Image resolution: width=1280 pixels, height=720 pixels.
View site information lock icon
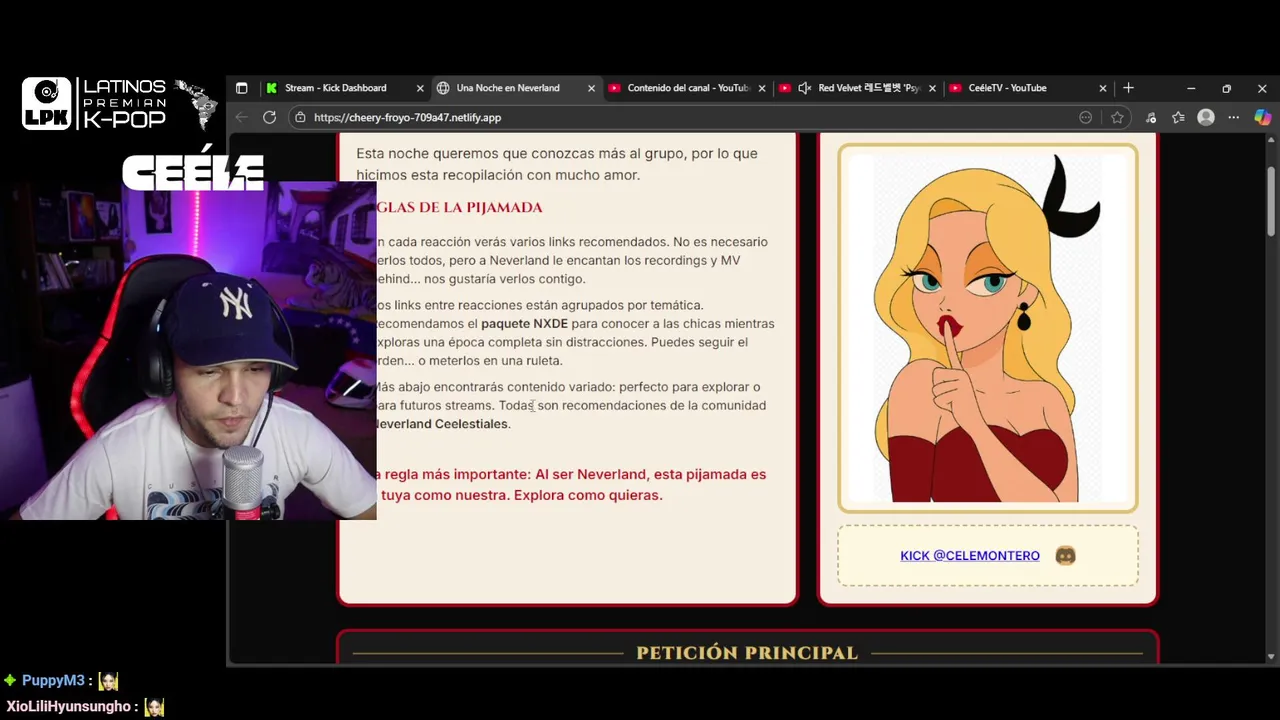pyautogui.click(x=300, y=117)
